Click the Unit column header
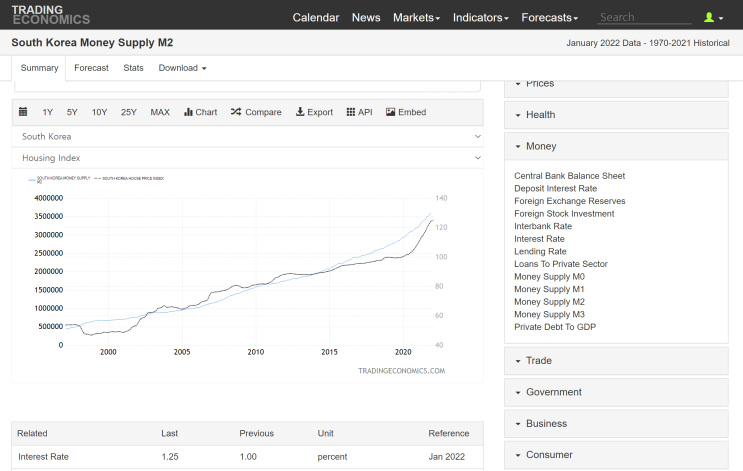743x471 pixels. click(x=326, y=434)
